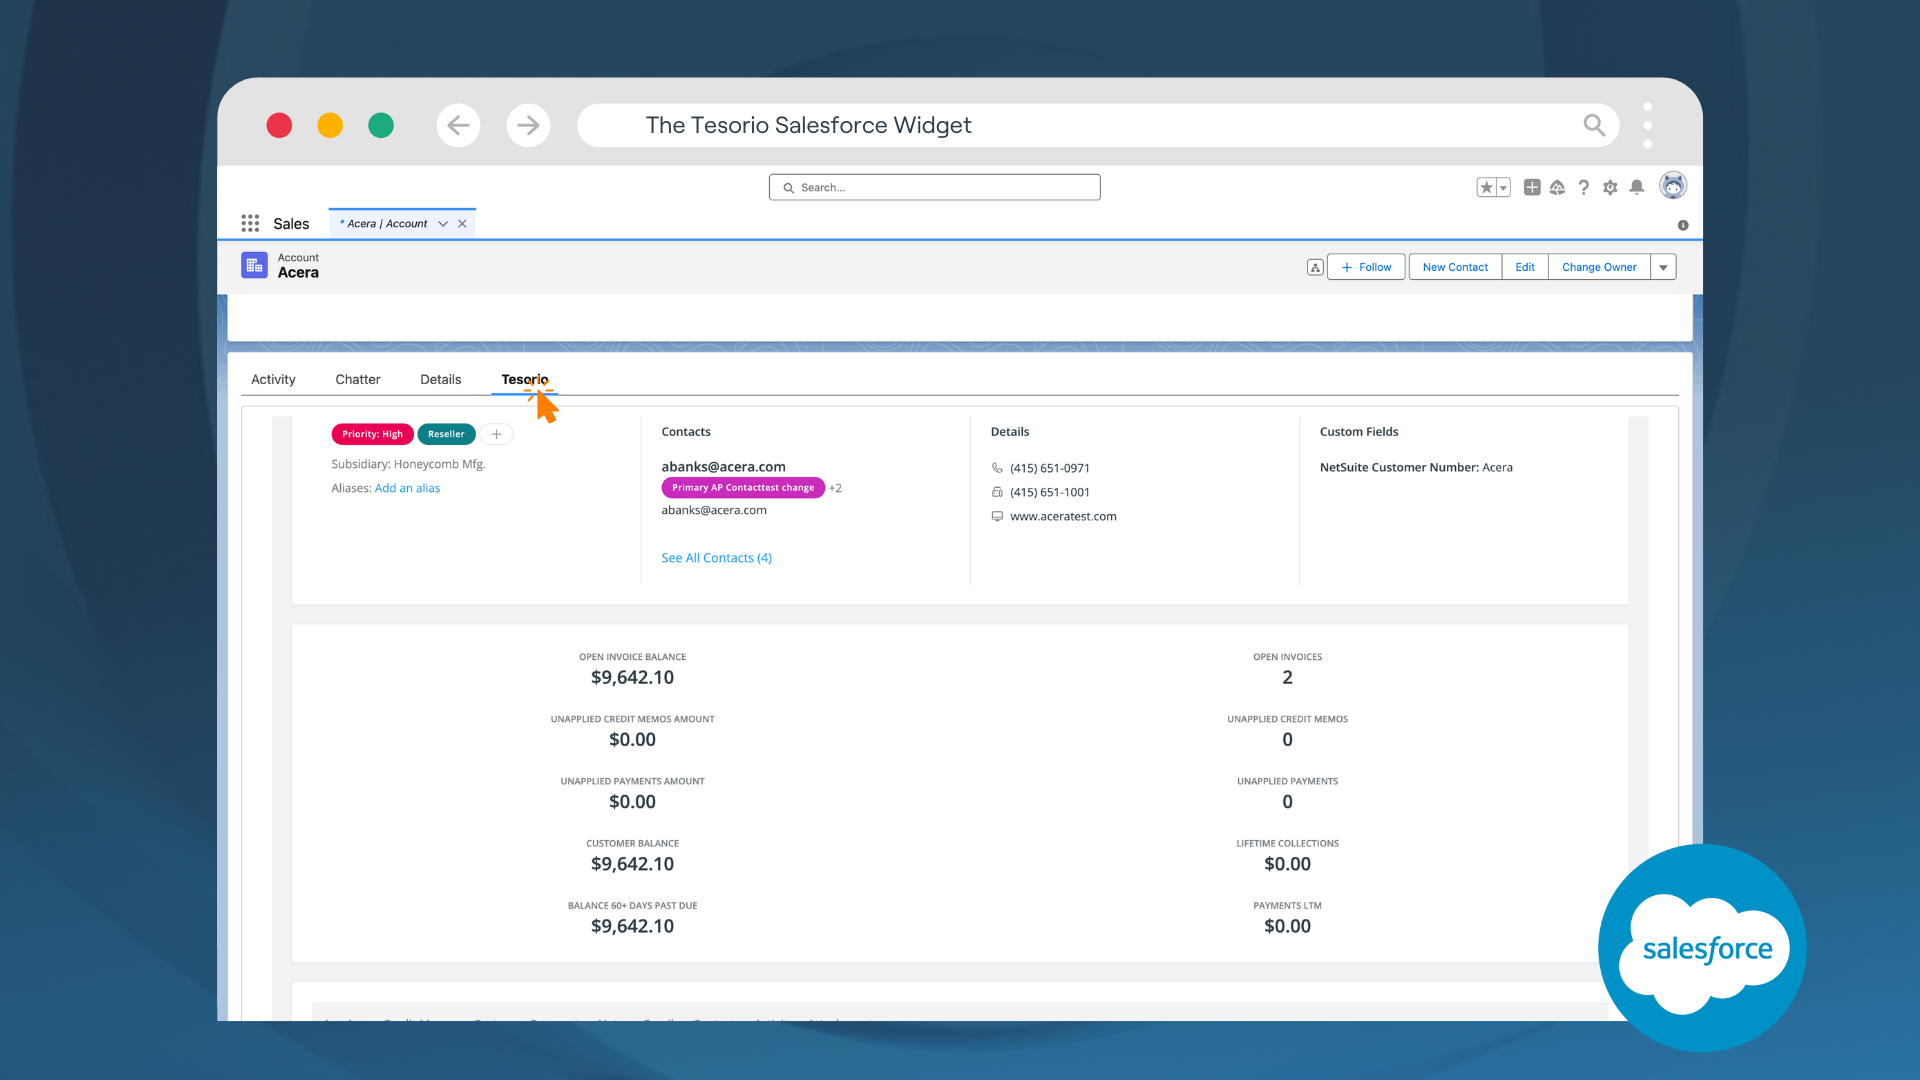Viewport: 1920px width, 1080px height.
Task: Click phone number (415) 651-0971
Action: pos(1050,468)
